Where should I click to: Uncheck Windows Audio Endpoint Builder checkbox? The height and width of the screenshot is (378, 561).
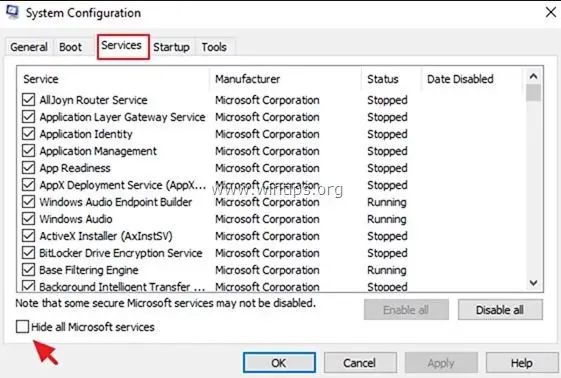coord(28,202)
